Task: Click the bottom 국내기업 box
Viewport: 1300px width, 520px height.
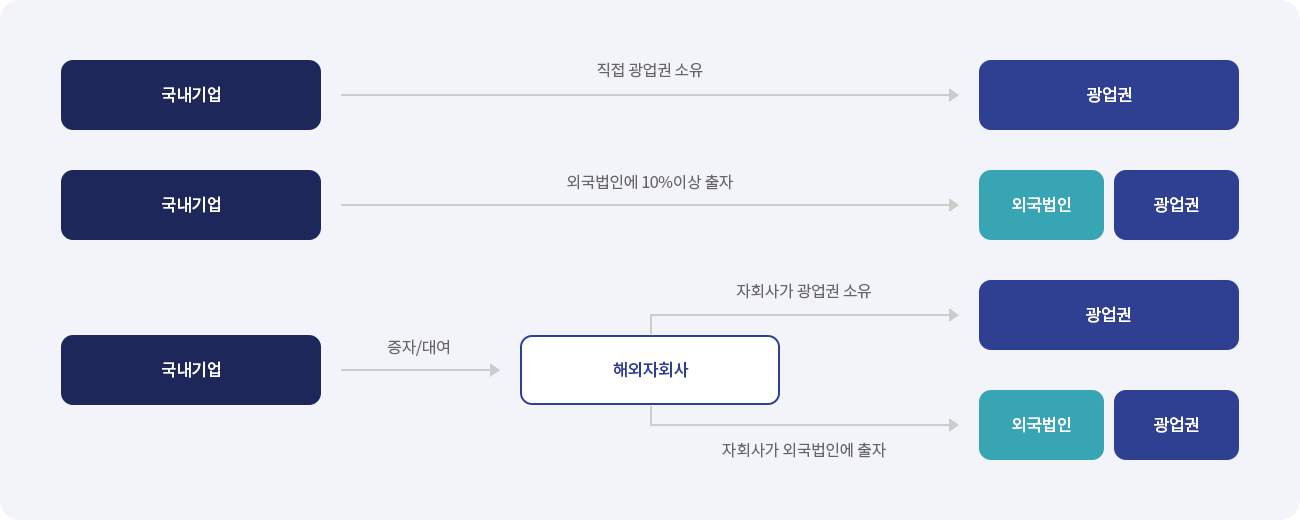Action: pyautogui.click(x=191, y=370)
